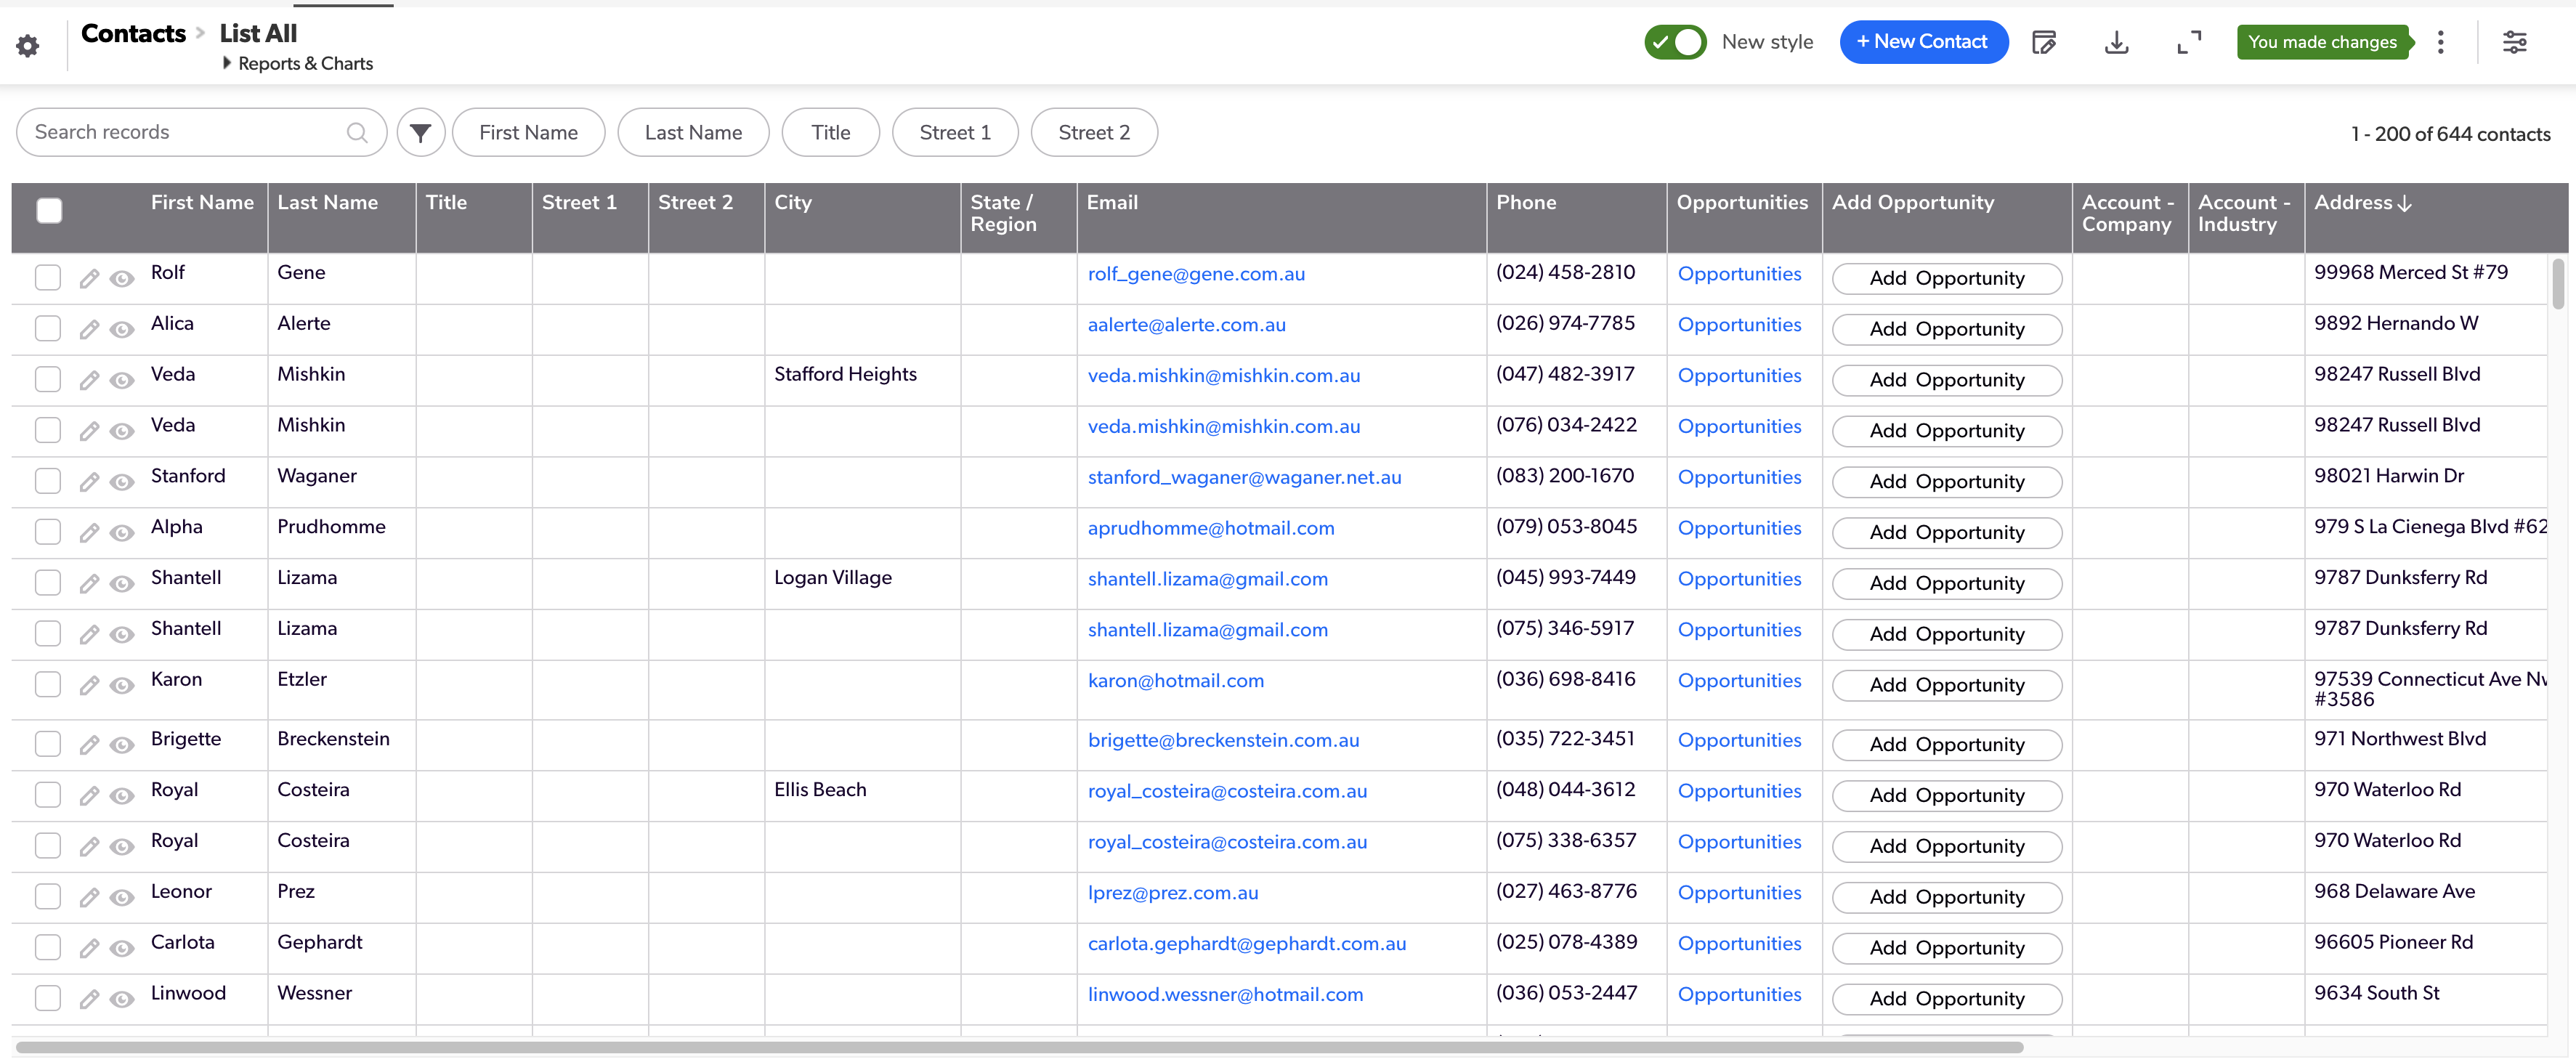Image resolution: width=2576 pixels, height=1062 pixels.
Task: Open the sliders display options icon
Action: 2514,42
